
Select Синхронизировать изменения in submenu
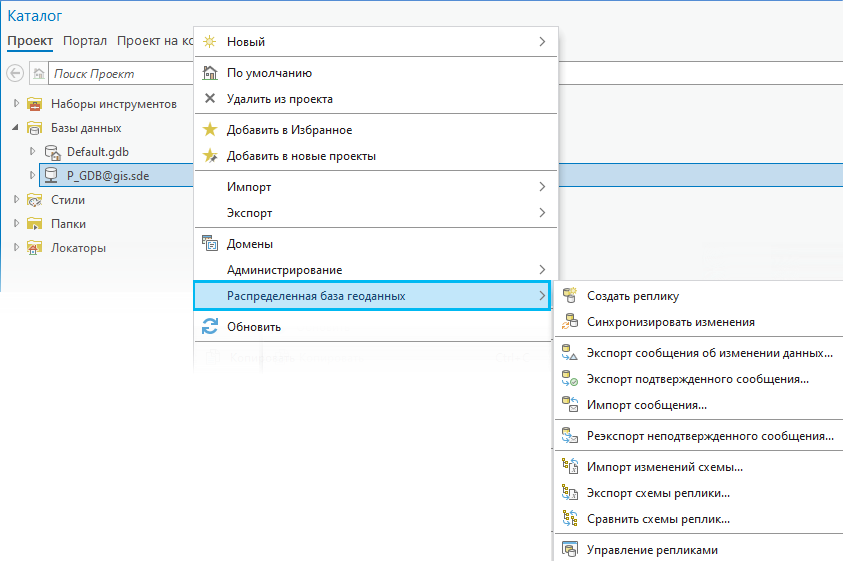[699, 322]
